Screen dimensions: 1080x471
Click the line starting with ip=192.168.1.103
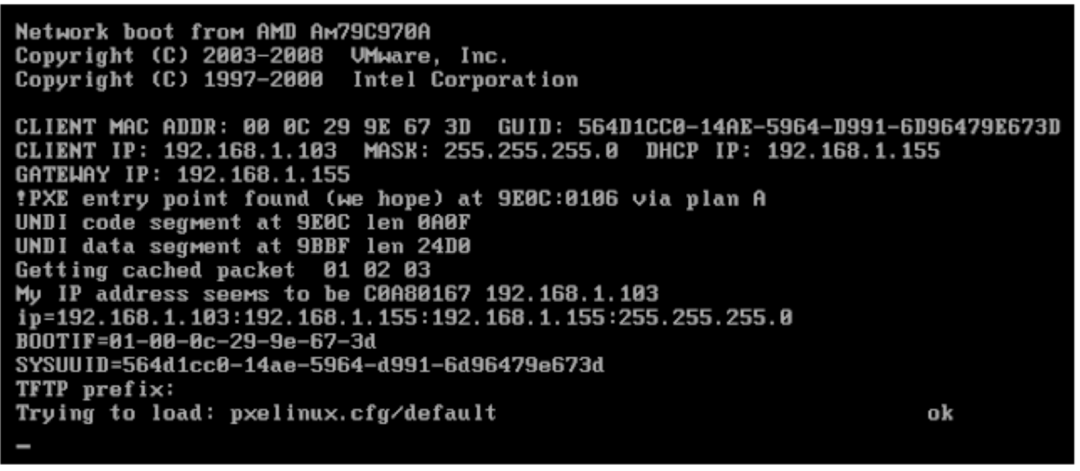pos(404,318)
